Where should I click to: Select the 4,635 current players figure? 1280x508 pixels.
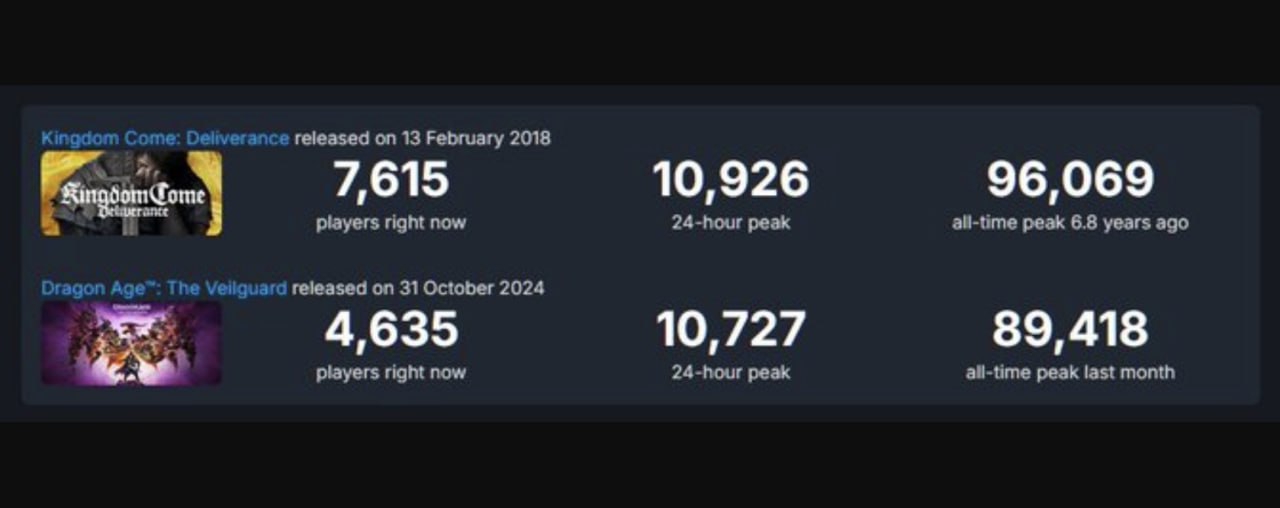pyautogui.click(x=390, y=330)
